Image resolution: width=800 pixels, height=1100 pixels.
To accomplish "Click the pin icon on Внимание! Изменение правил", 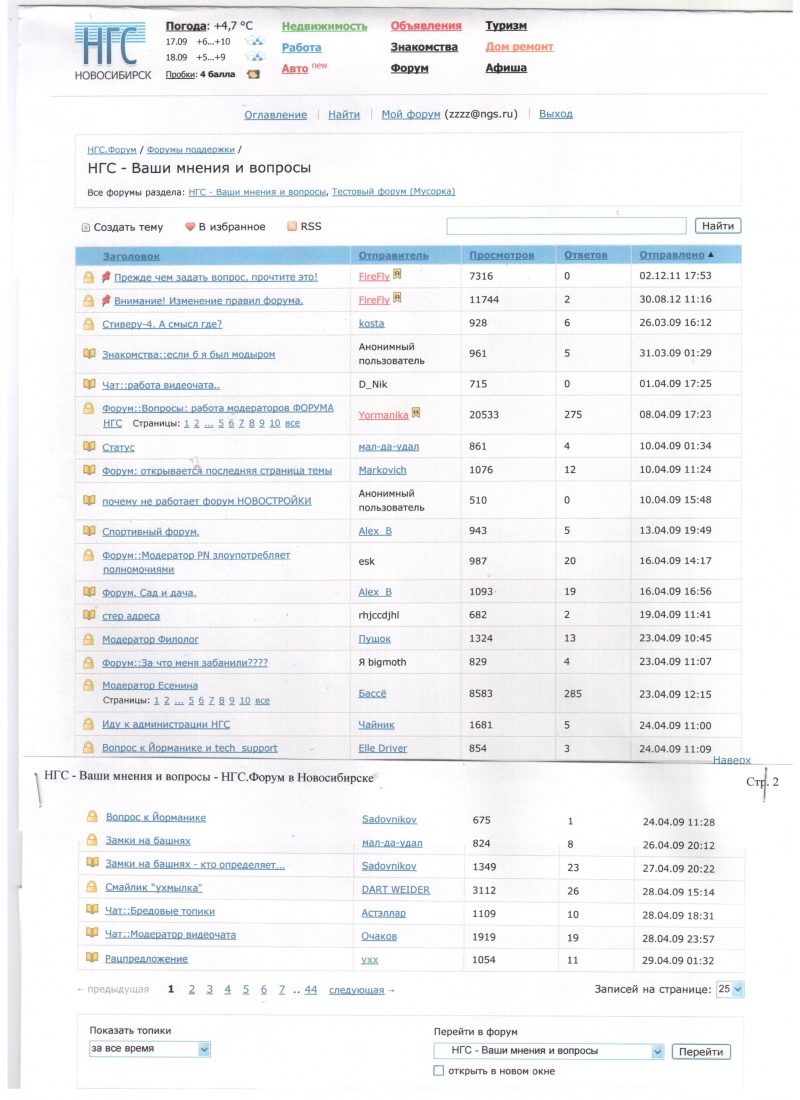I will pyautogui.click(x=106, y=300).
